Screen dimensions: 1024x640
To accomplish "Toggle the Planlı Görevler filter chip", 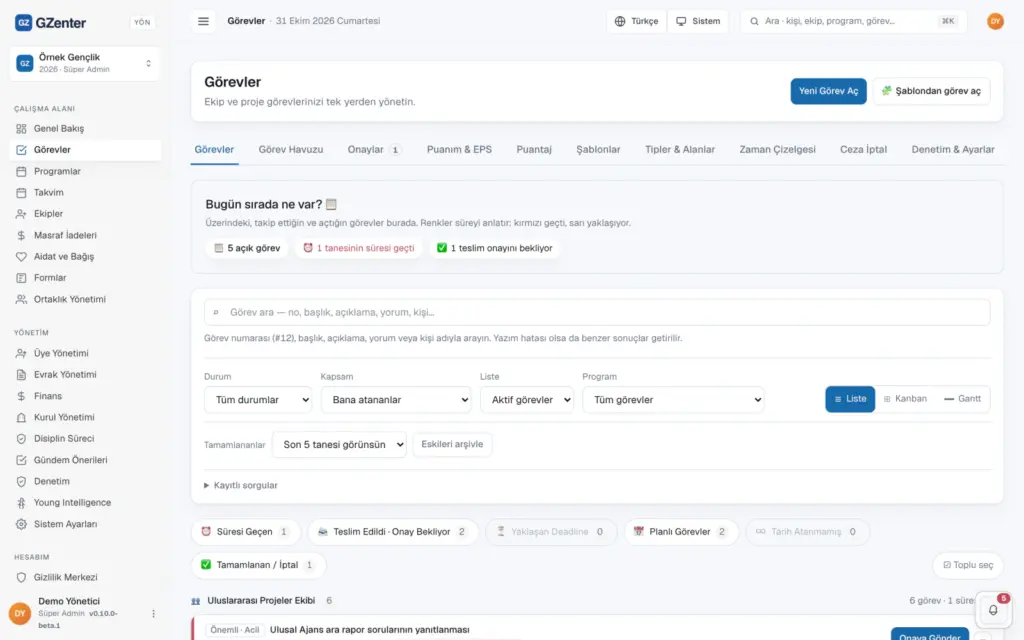I will pos(680,532).
